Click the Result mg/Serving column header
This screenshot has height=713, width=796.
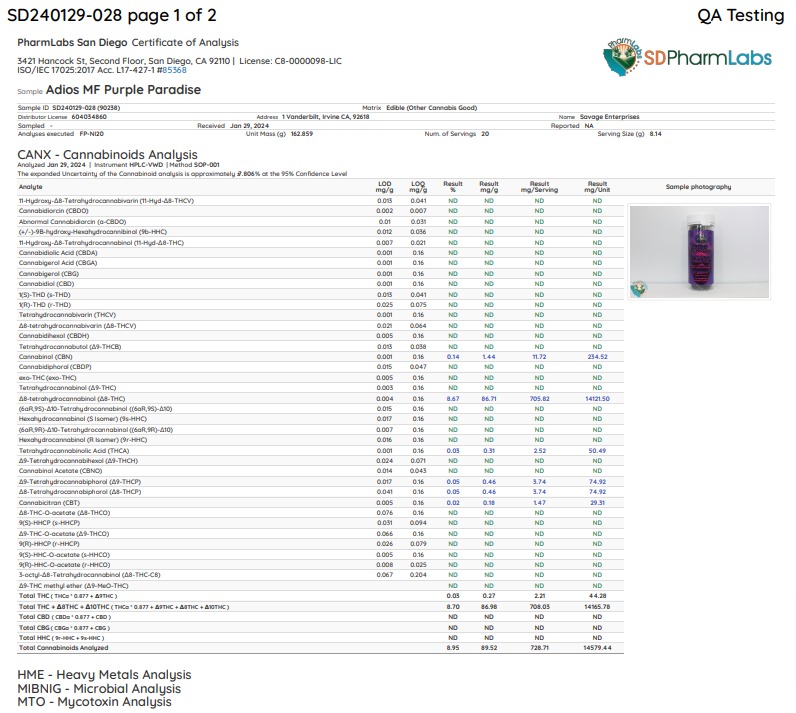pos(539,187)
